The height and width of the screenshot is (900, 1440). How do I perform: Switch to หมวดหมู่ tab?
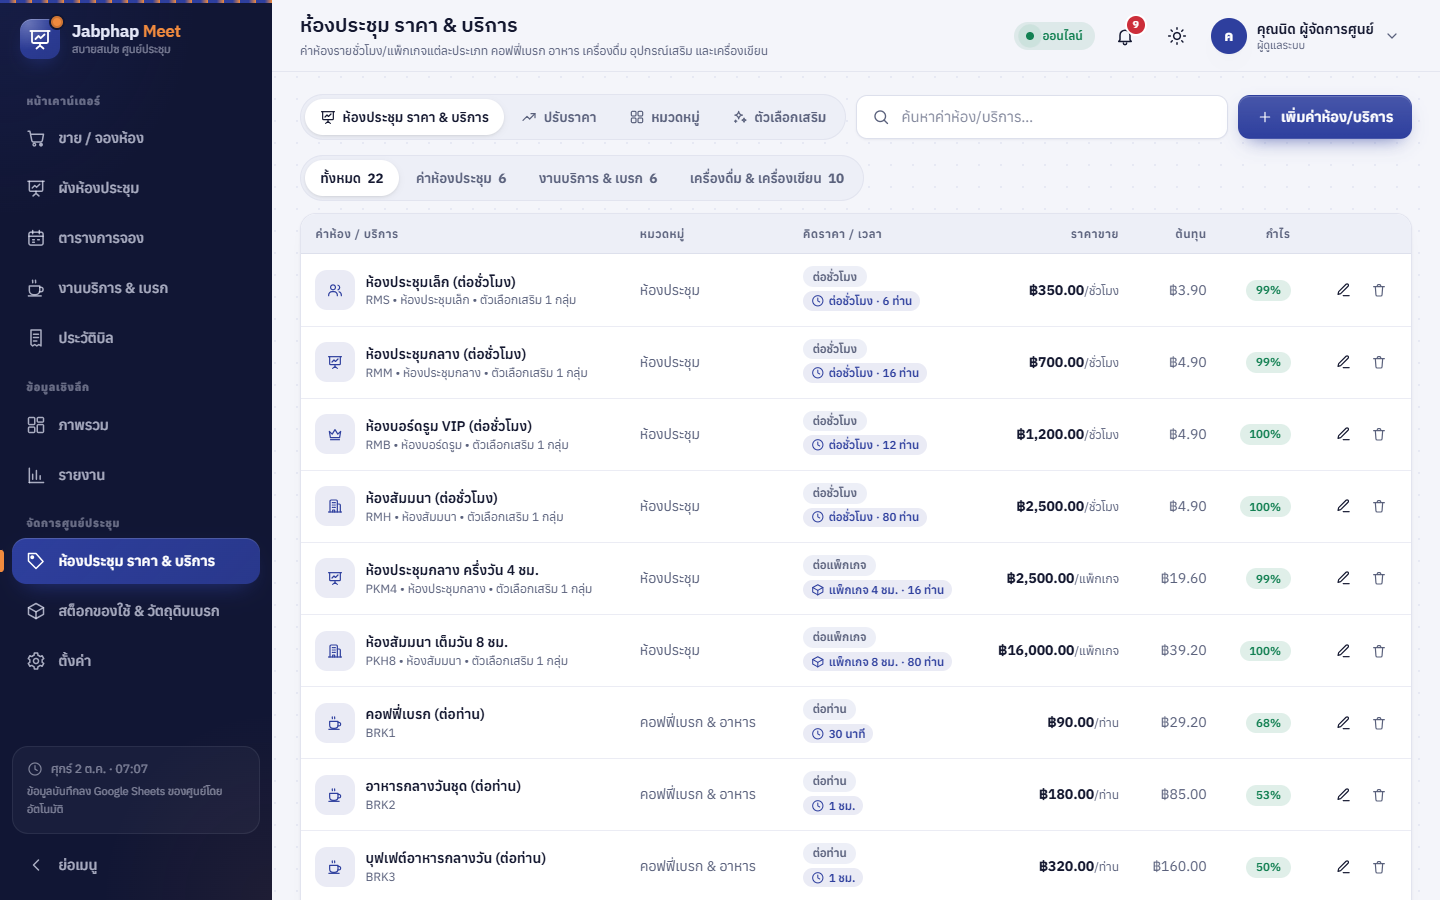(664, 117)
